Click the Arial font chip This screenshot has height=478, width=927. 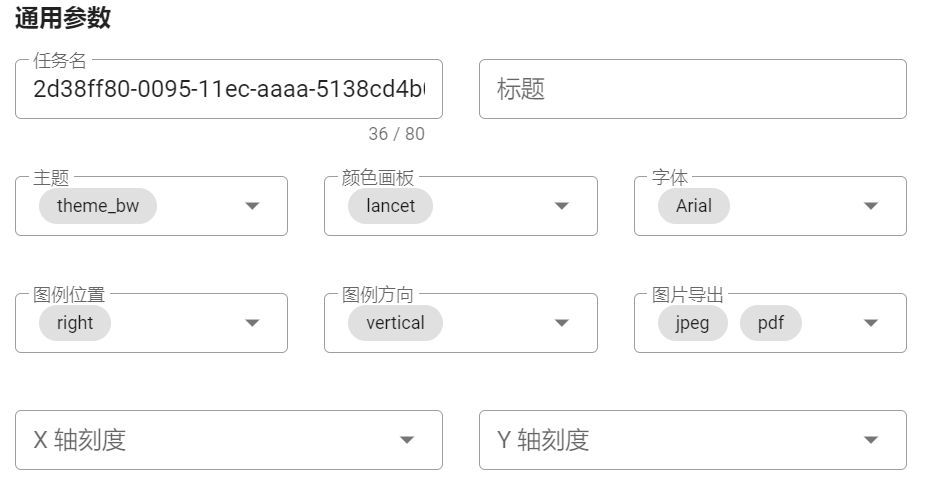694,206
